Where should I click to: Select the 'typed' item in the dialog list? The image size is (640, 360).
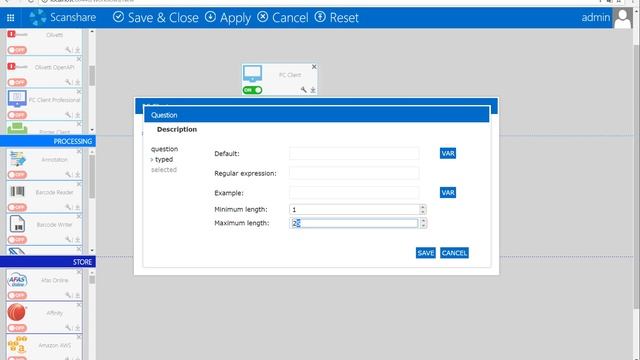[x=164, y=159]
